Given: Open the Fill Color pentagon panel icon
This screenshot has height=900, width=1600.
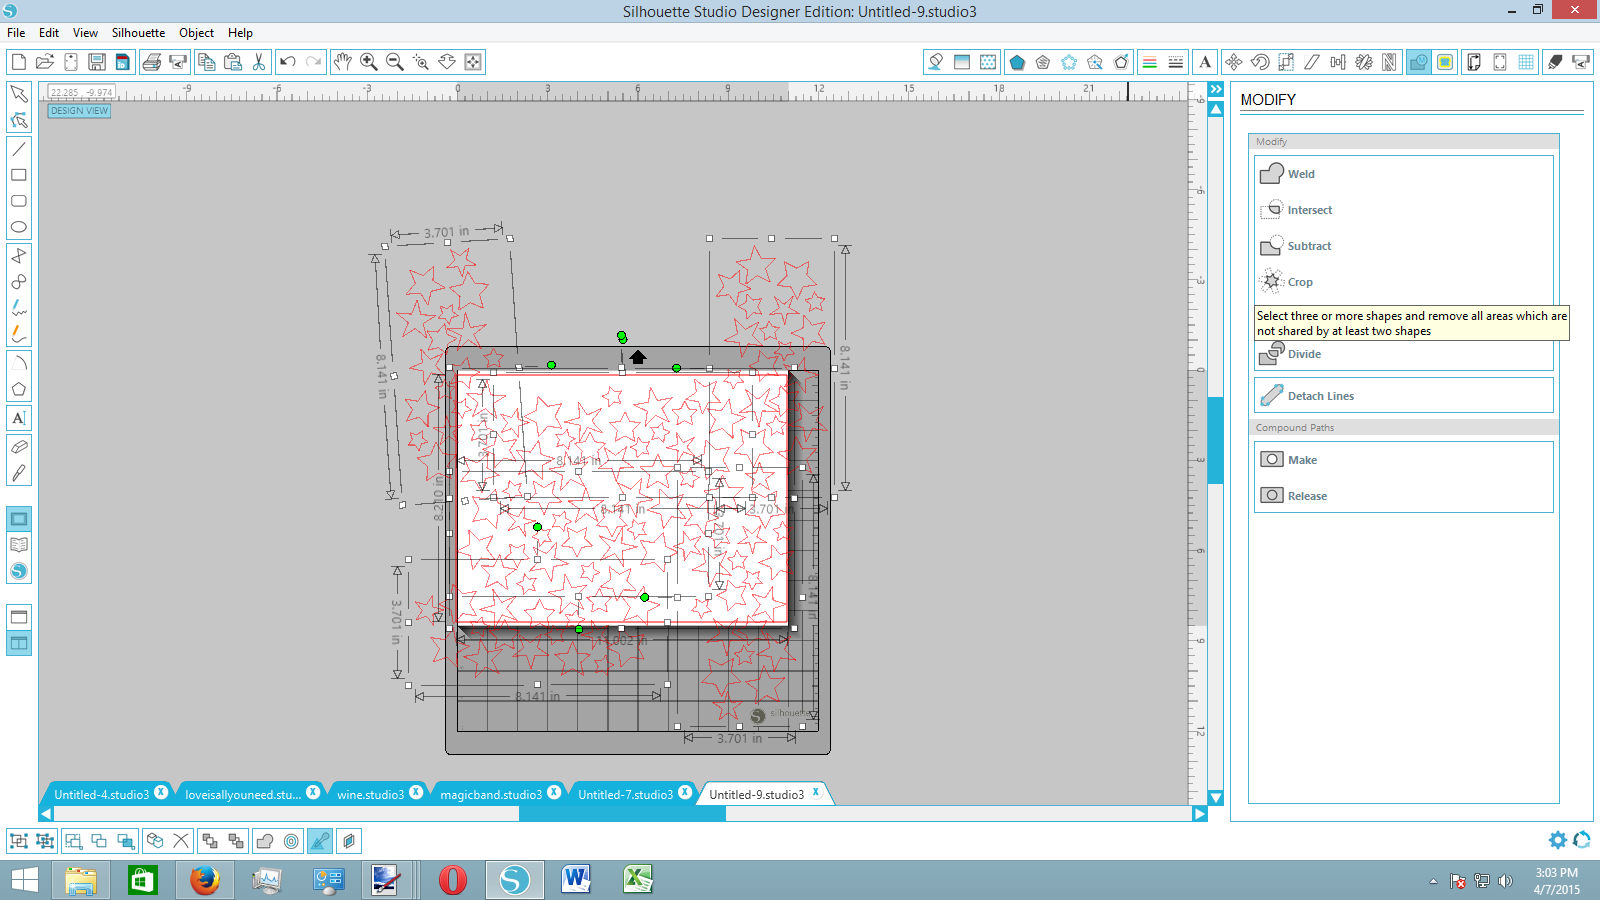Looking at the screenshot, I should (1017, 62).
